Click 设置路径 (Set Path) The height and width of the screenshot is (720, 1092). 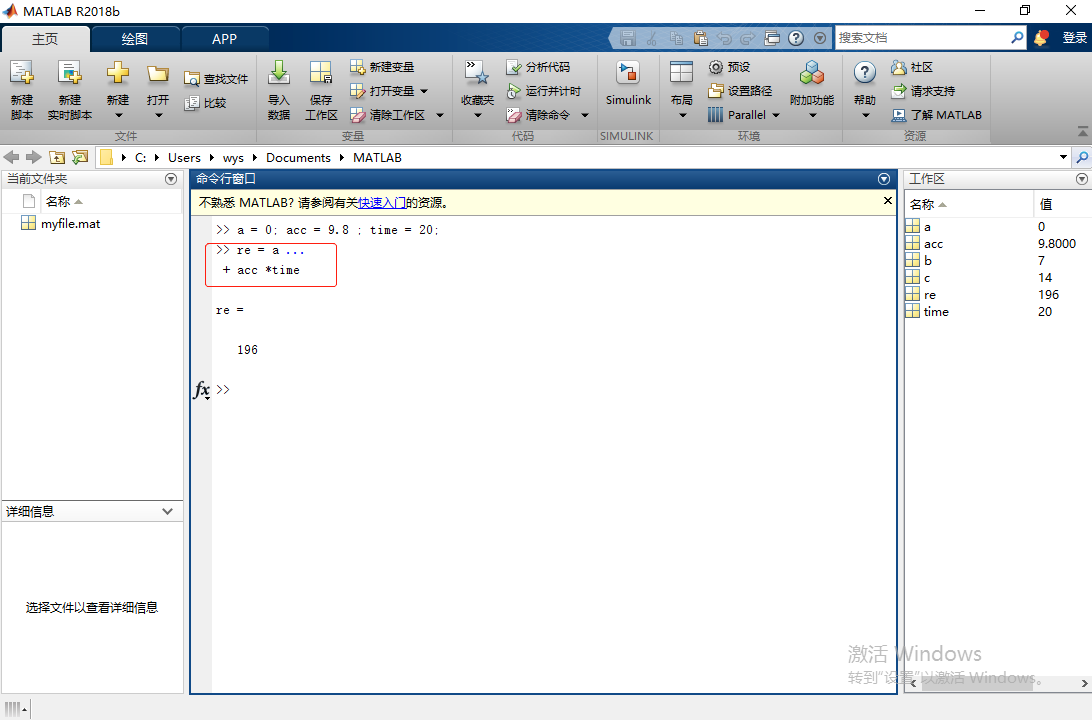tap(740, 91)
